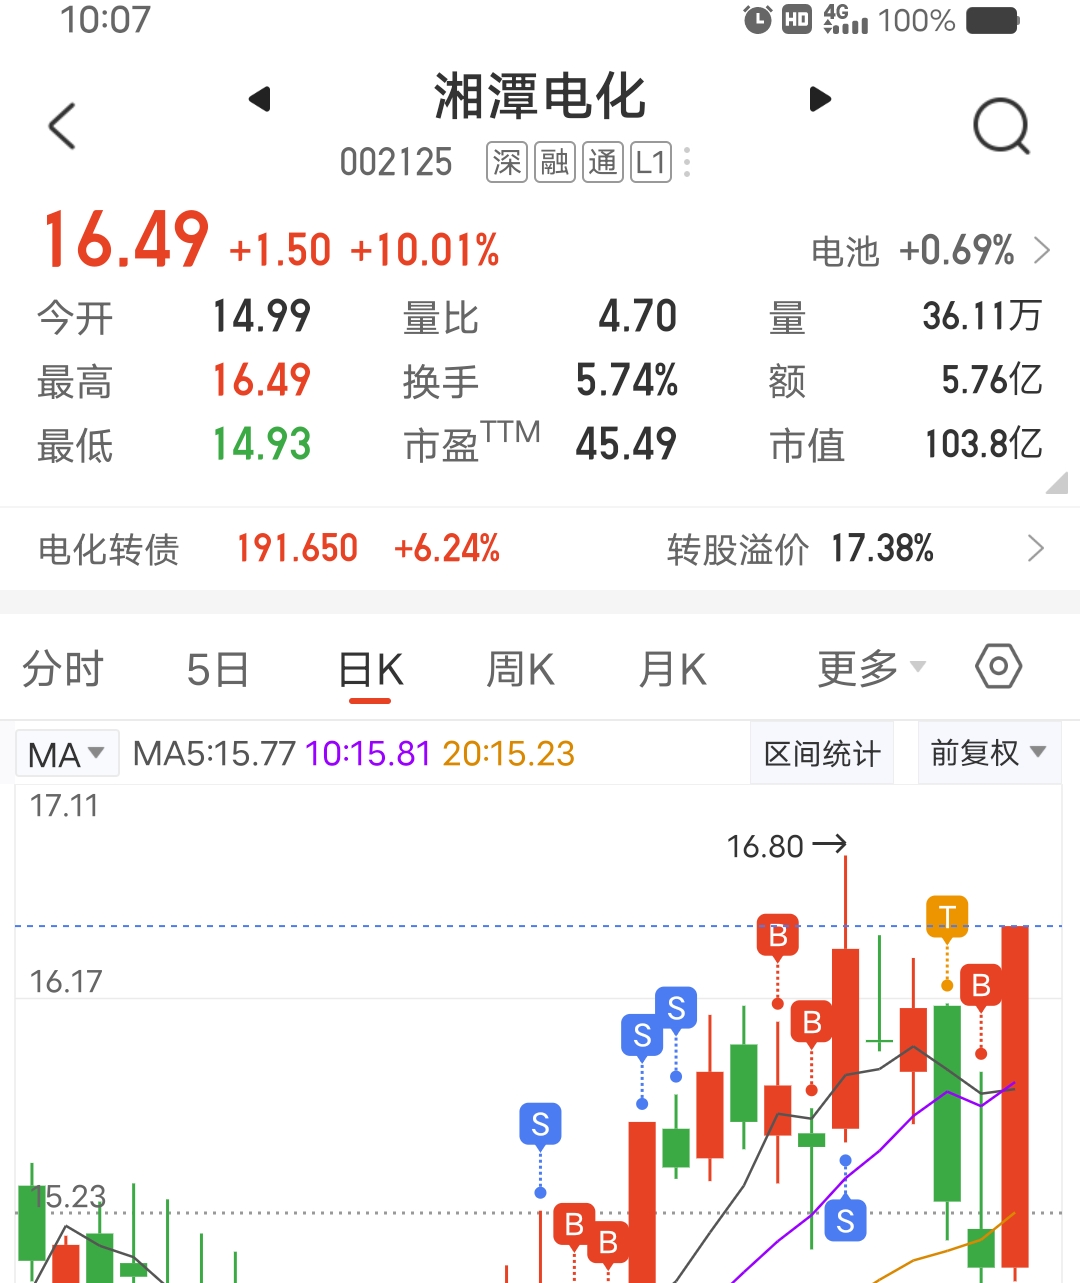Tap the orange T marker on the chart

[x=947, y=916]
